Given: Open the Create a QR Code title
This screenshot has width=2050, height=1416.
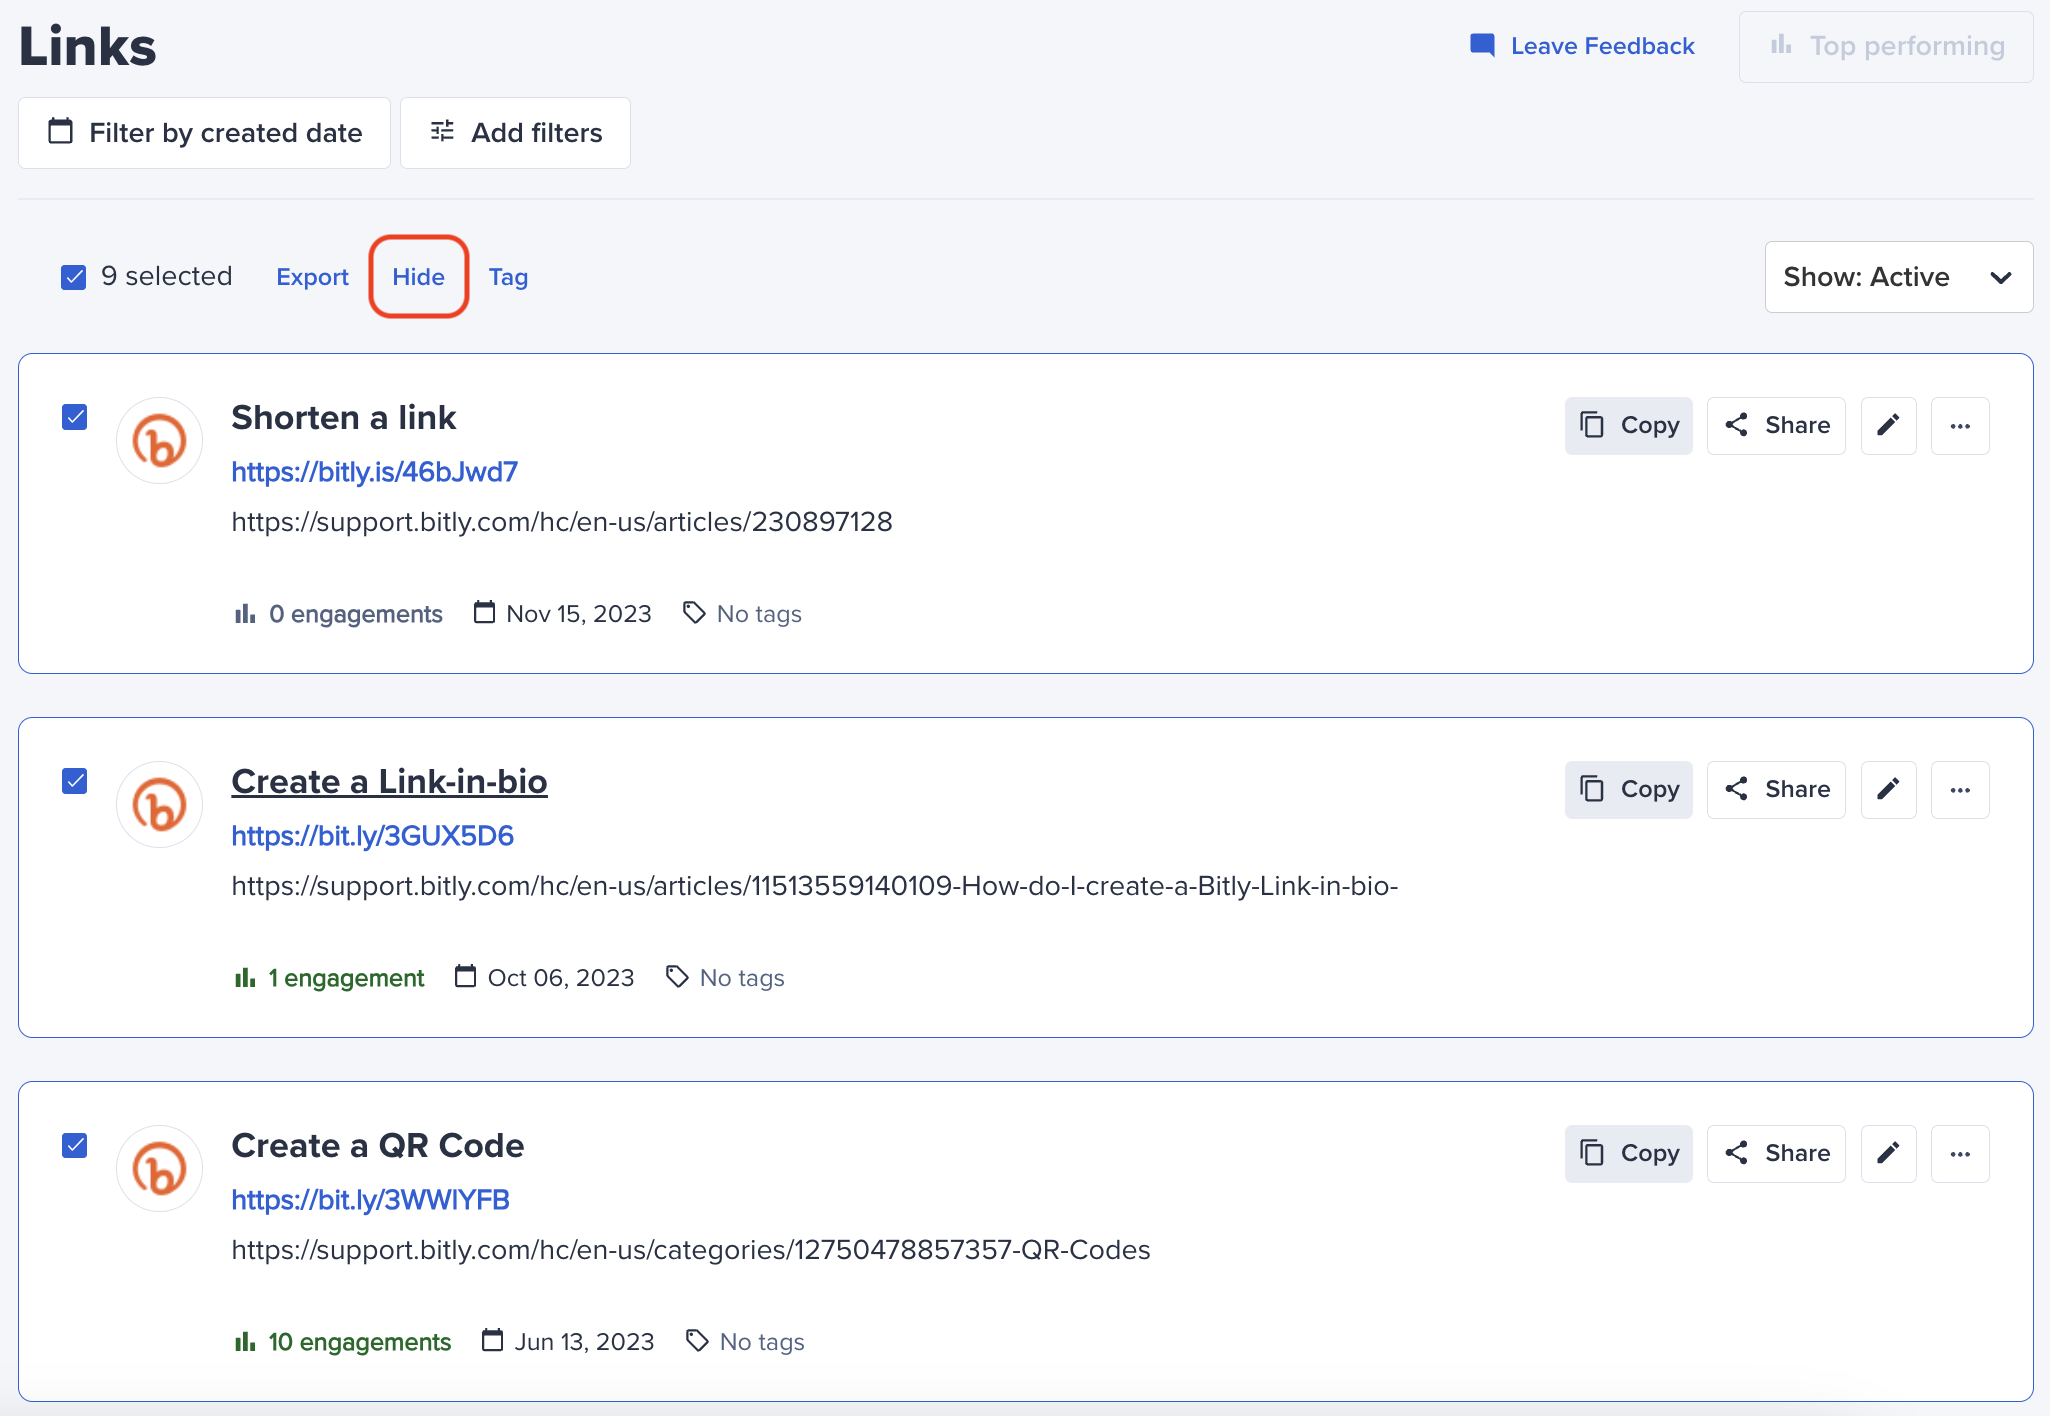Looking at the screenshot, I should pyautogui.click(x=377, y=1145).
